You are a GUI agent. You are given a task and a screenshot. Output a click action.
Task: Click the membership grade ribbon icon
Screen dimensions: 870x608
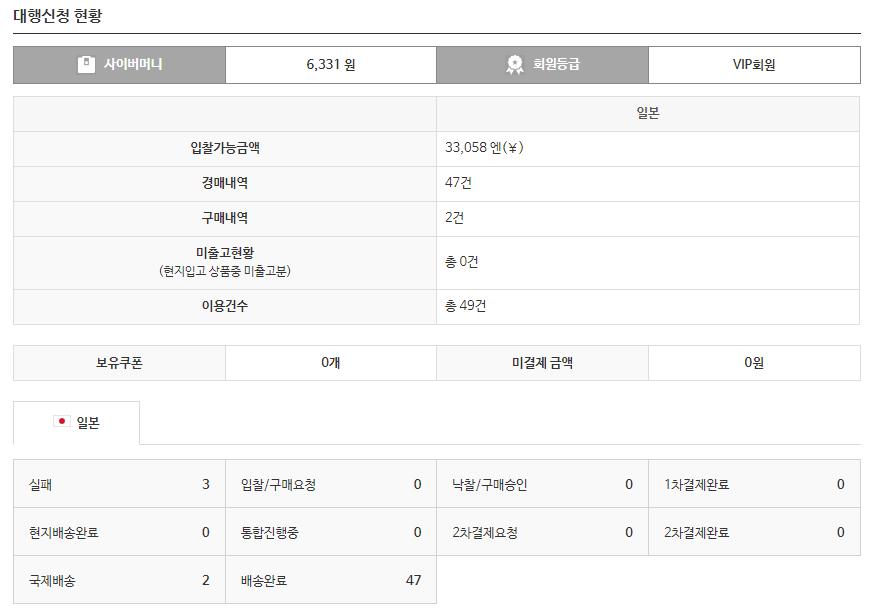[514, 64]
